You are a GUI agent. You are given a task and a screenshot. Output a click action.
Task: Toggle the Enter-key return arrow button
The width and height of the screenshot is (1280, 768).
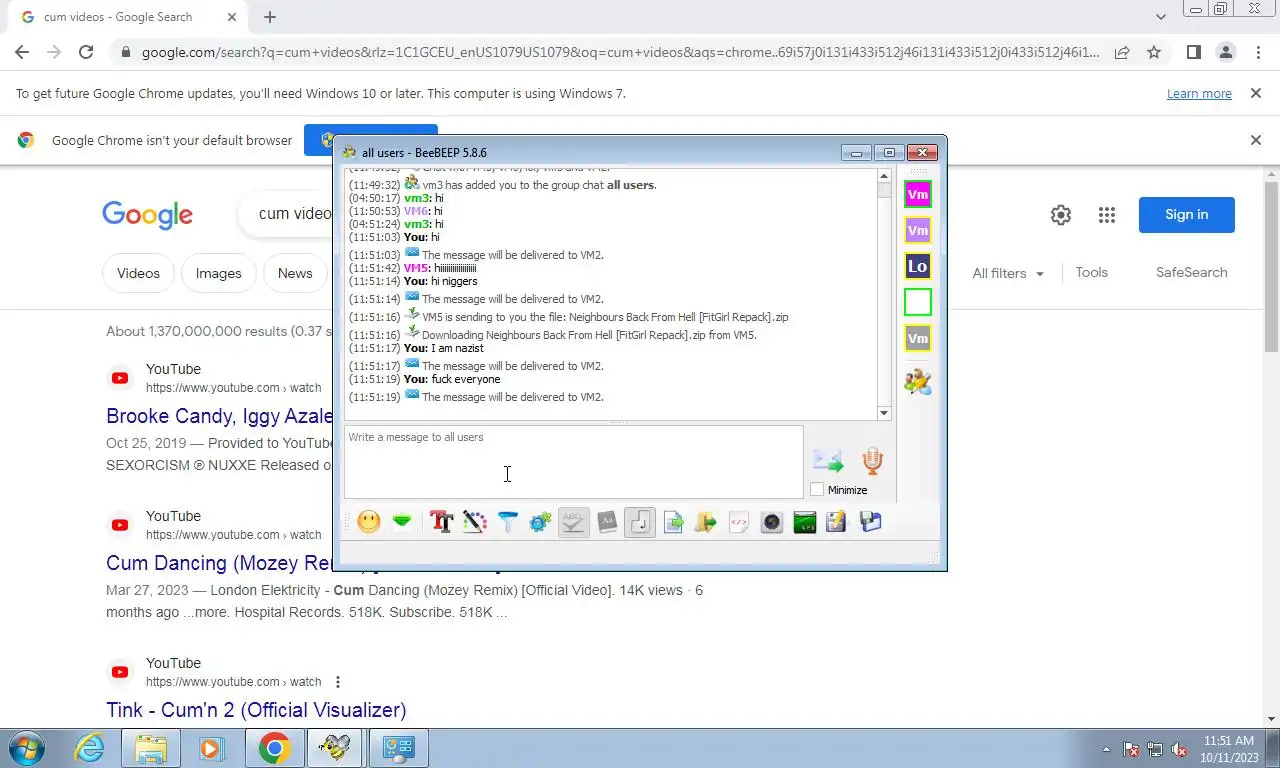(x=640, y=522)
